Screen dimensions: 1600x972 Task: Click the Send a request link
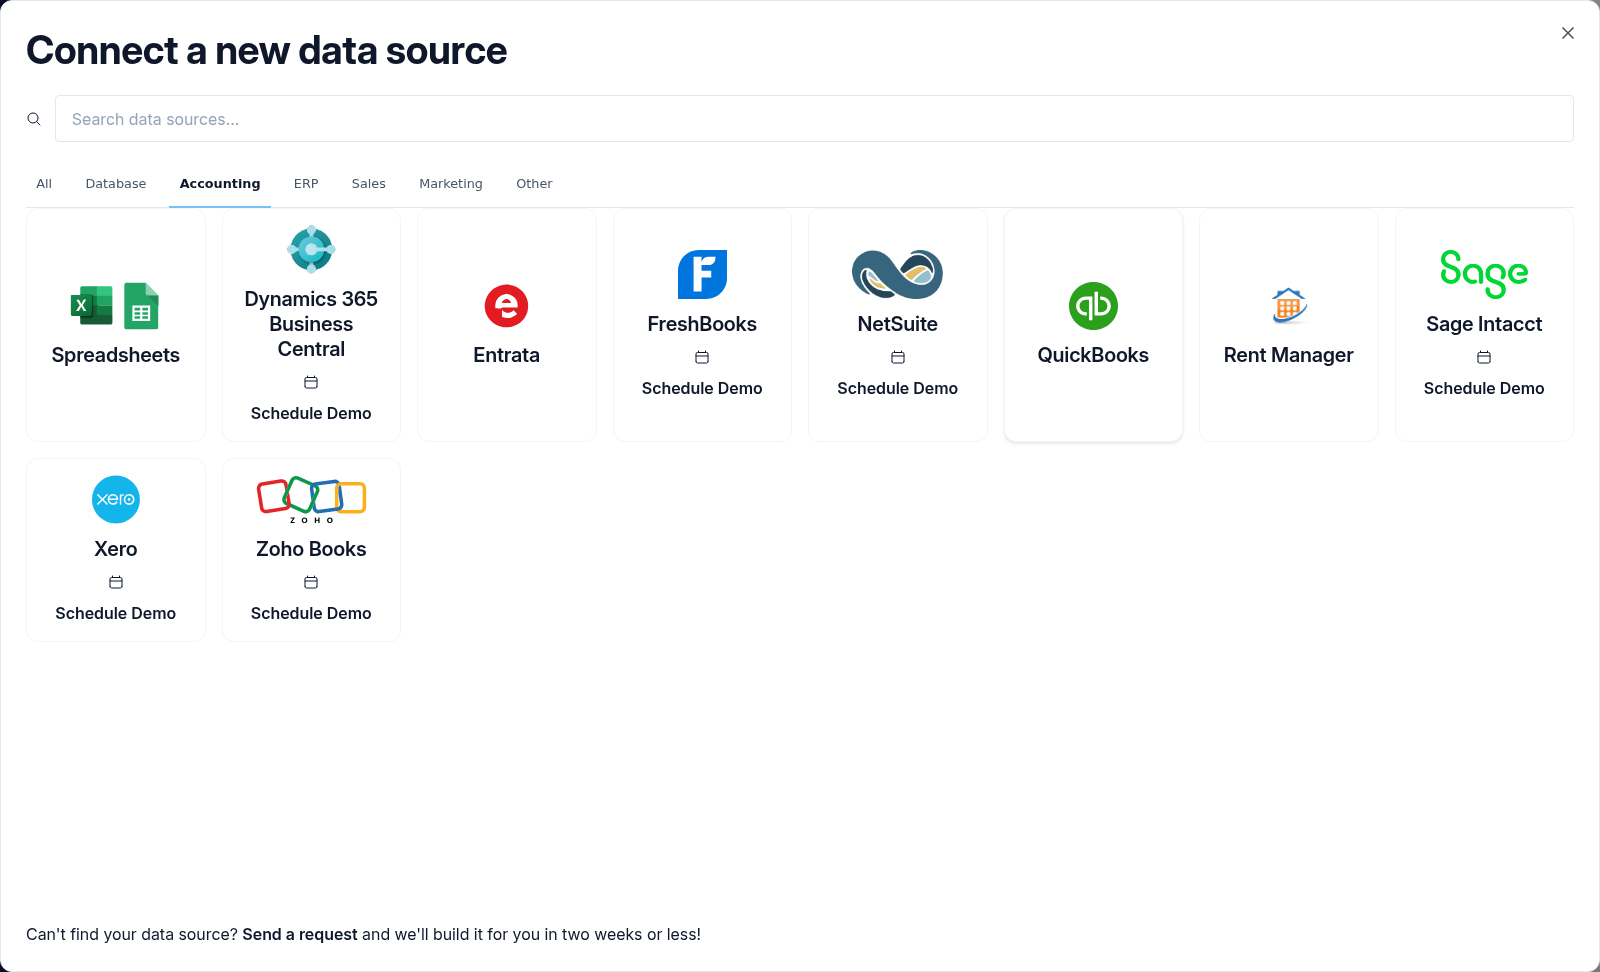300,934
